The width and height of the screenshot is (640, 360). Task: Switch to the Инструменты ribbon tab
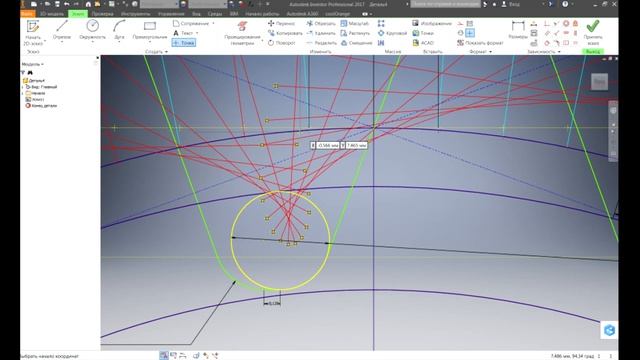click(x=135, y=14)
